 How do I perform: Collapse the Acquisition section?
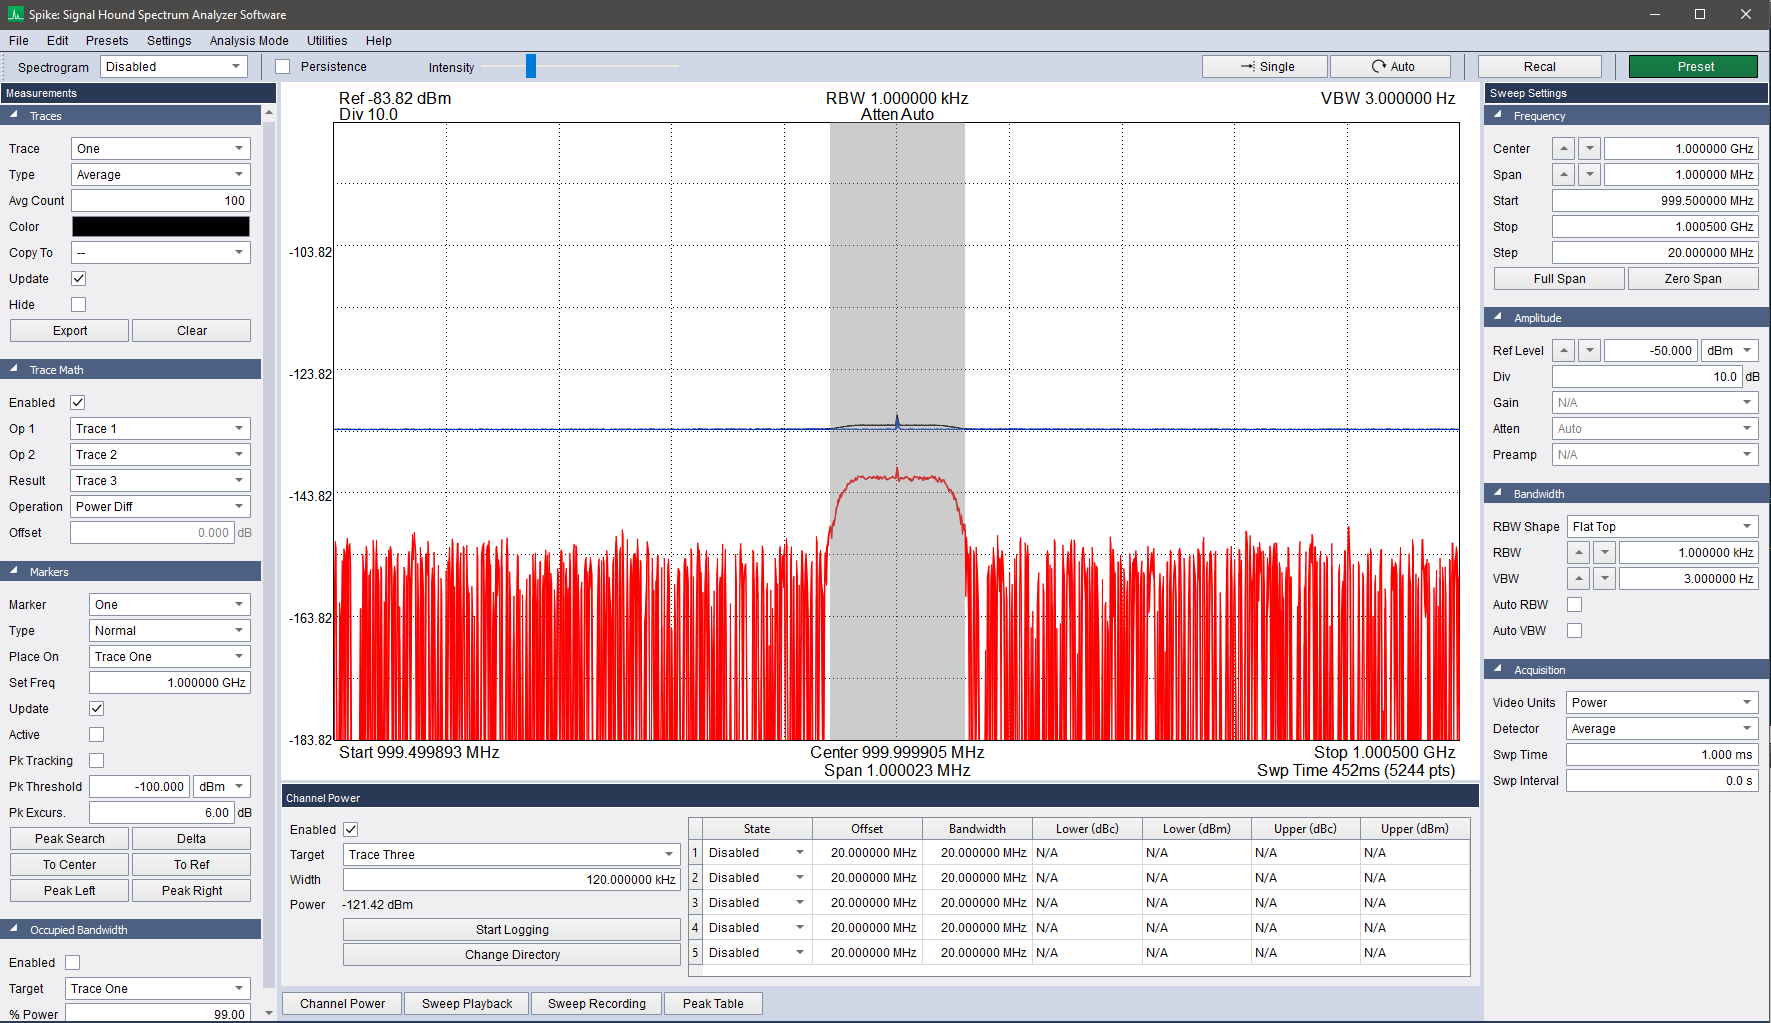point(1498,670)
